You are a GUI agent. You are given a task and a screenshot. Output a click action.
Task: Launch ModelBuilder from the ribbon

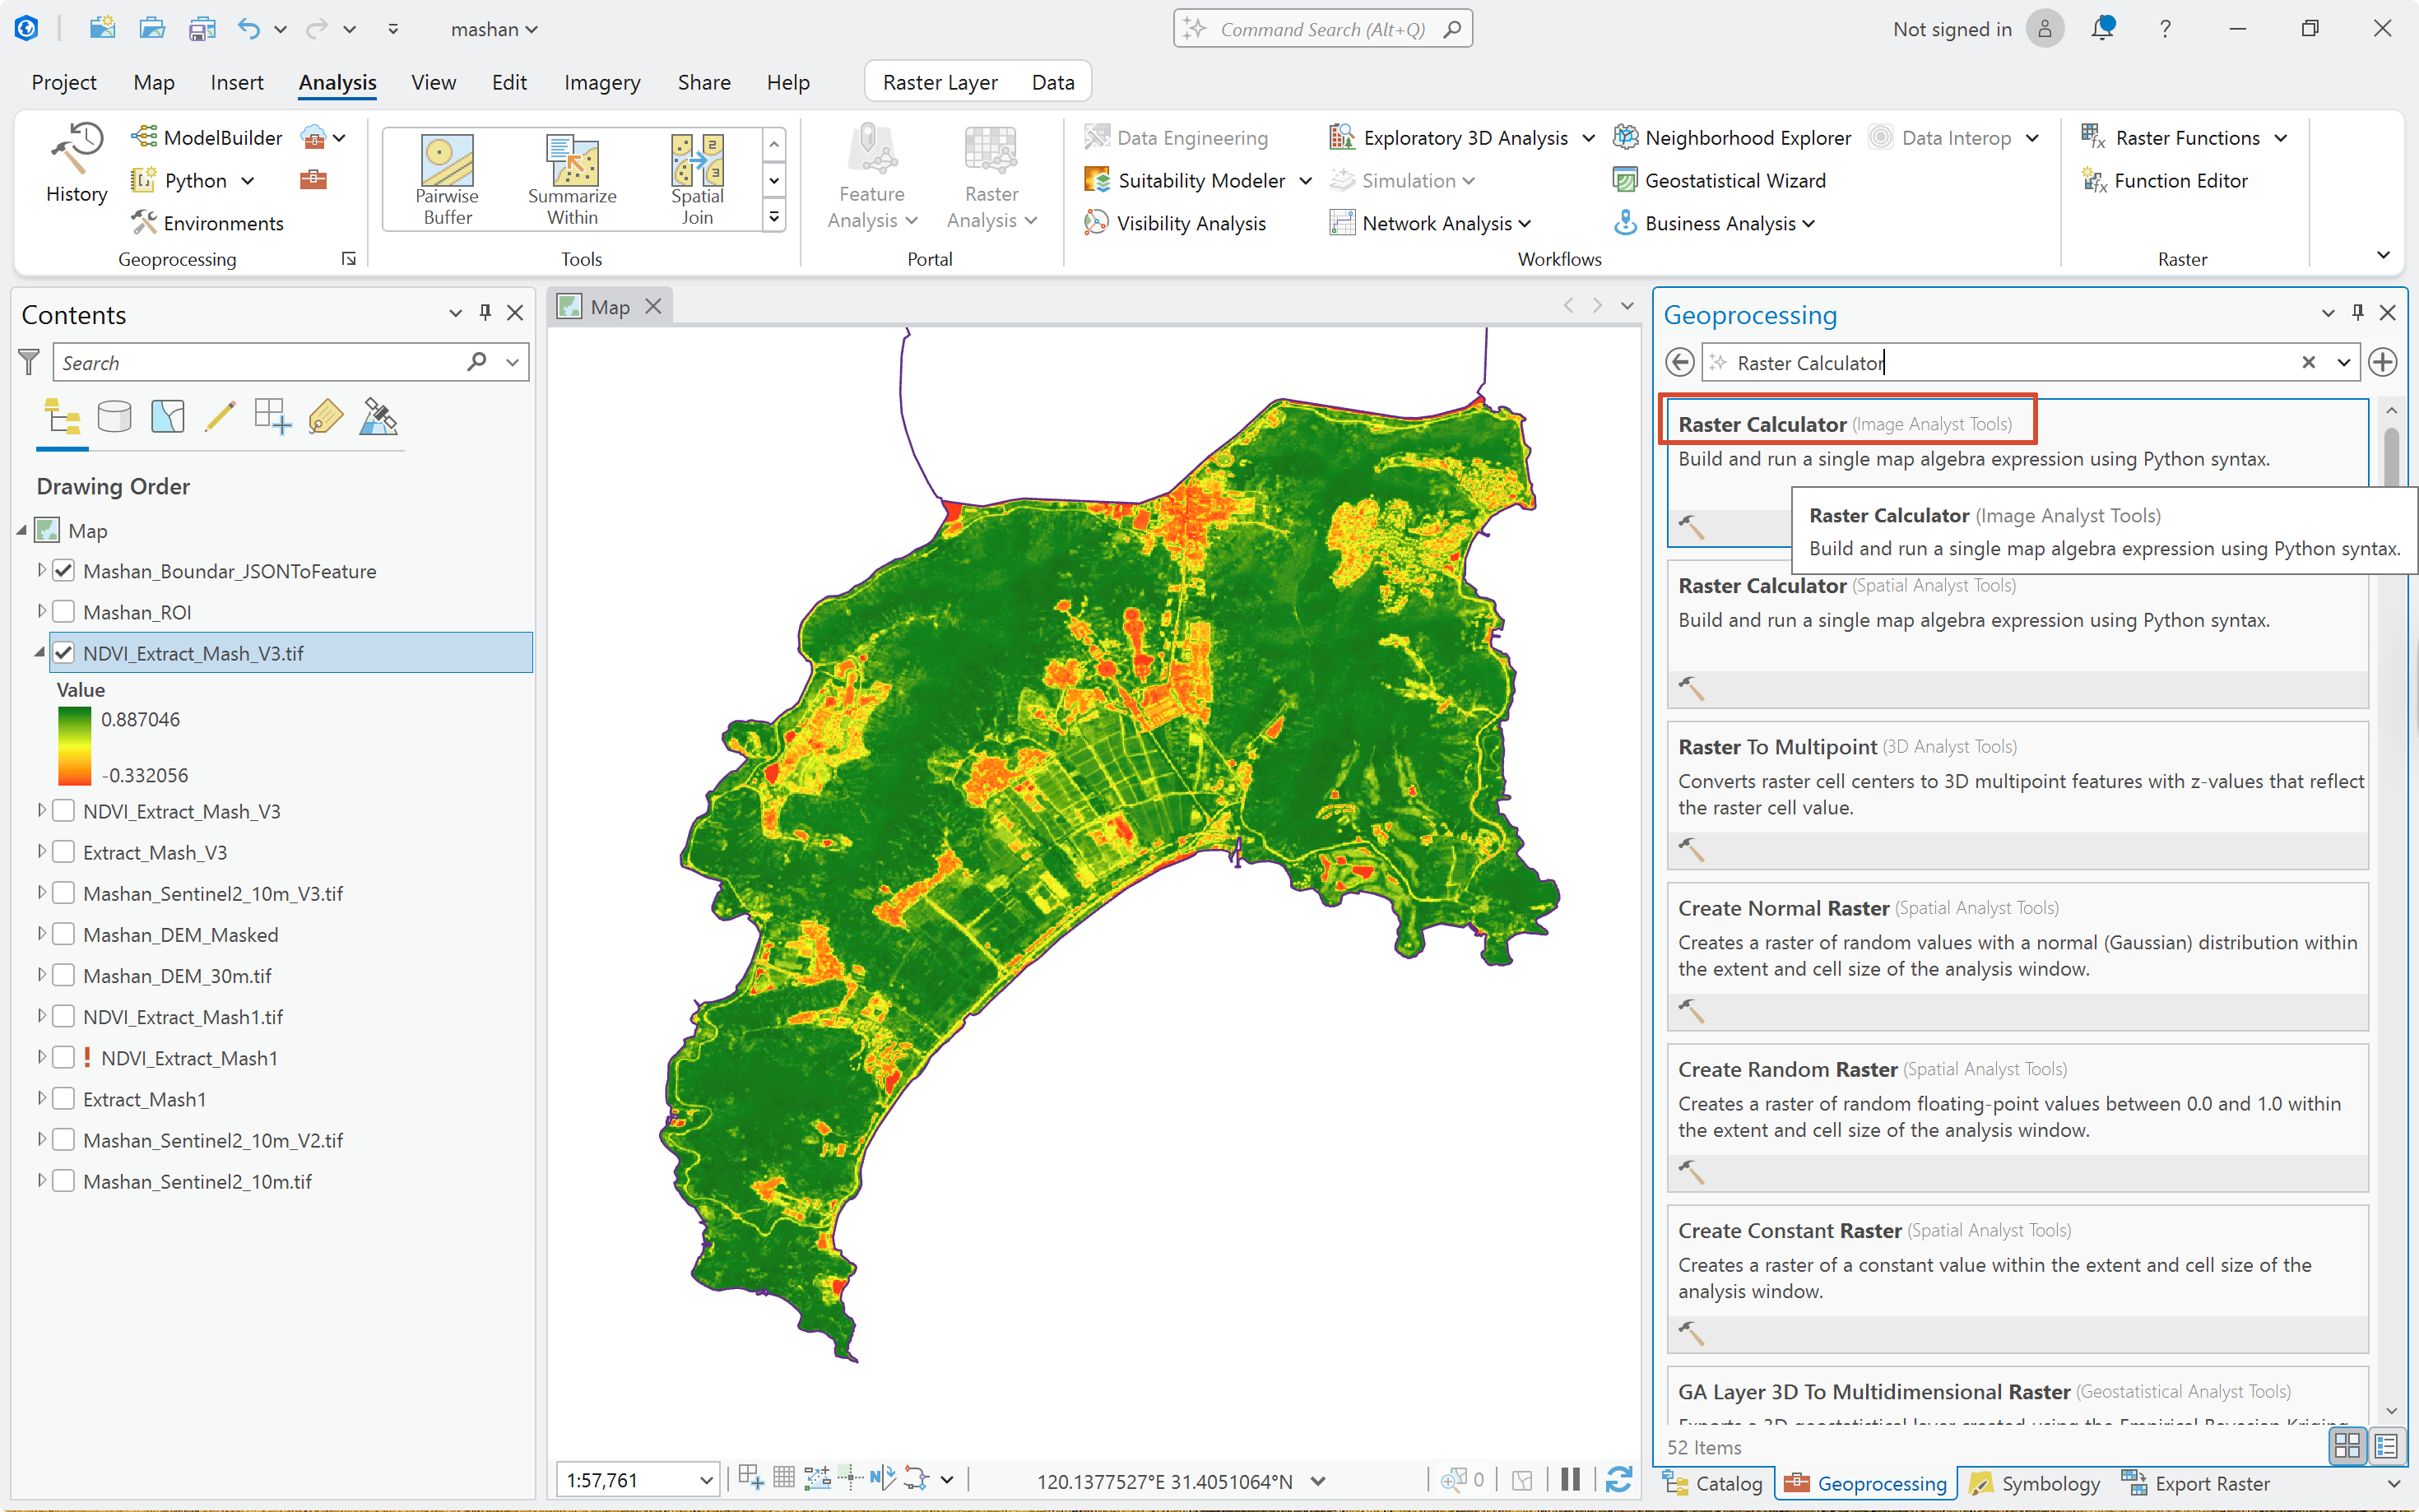click(x=207, y=137)
